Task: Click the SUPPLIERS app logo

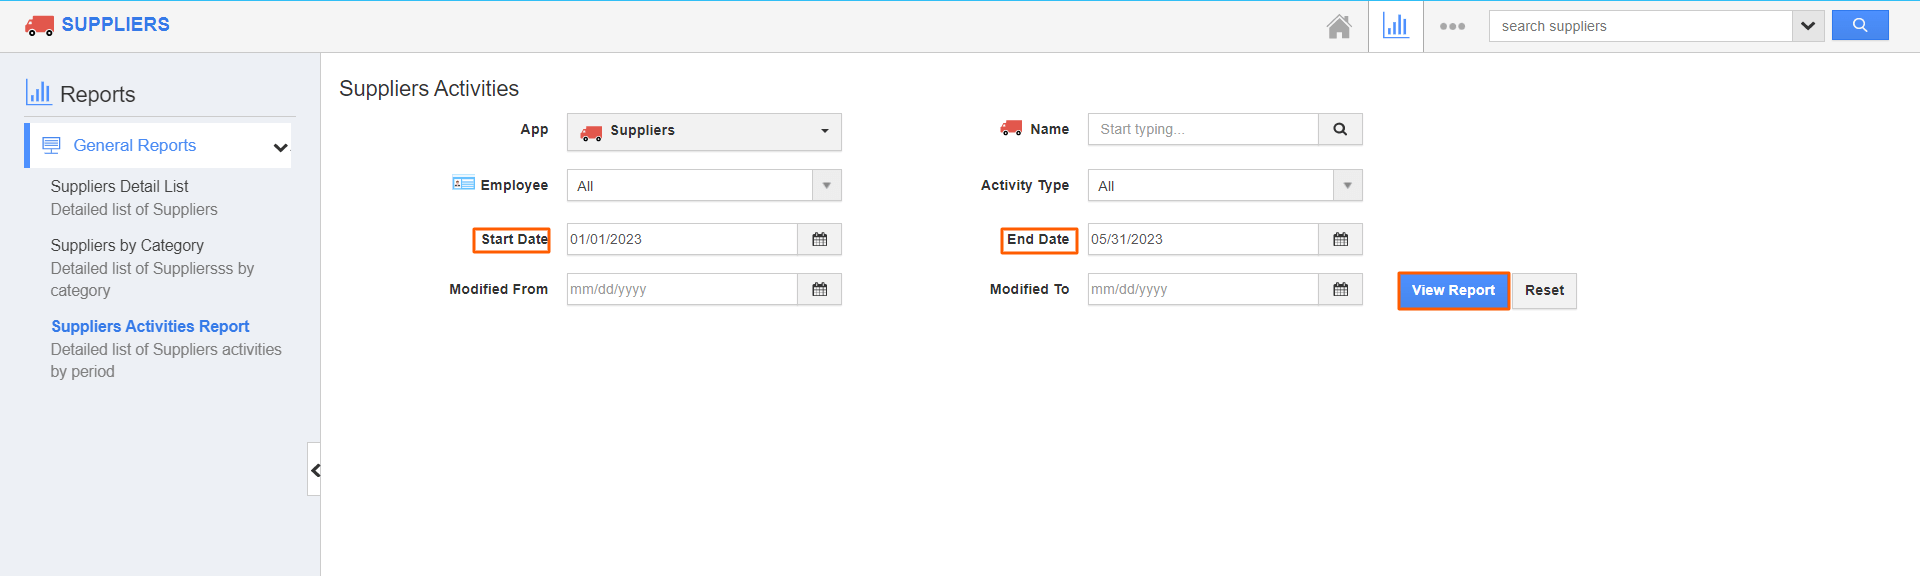Action: (x=97, y=25)
